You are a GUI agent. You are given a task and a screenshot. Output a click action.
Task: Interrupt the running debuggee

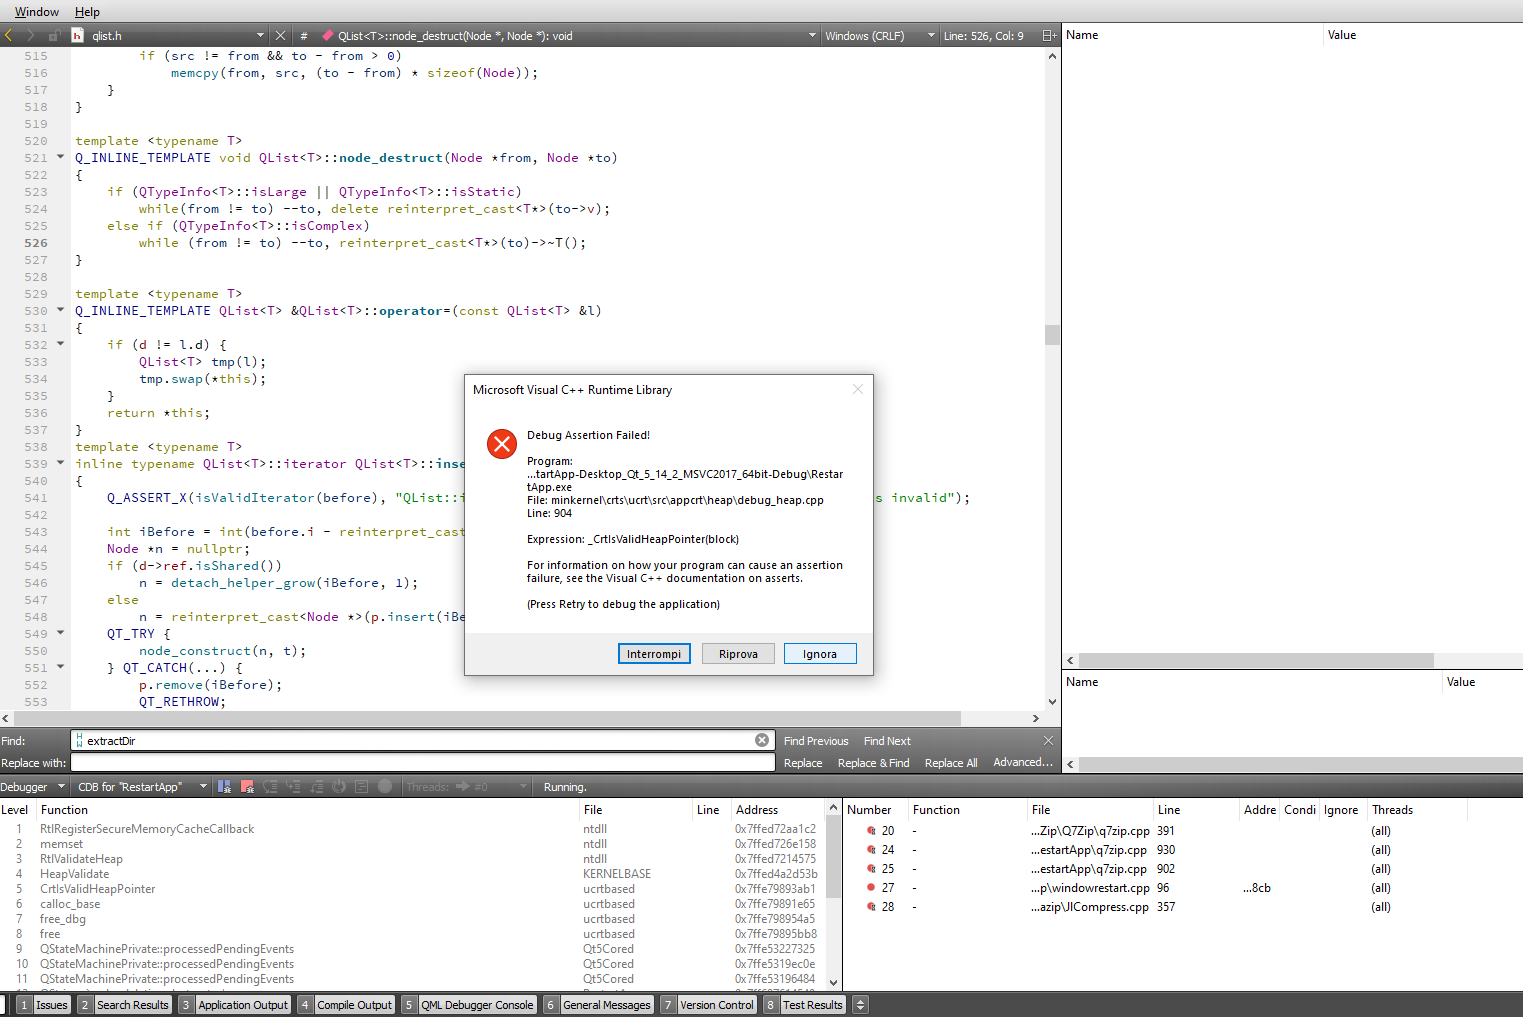[224, 787]
